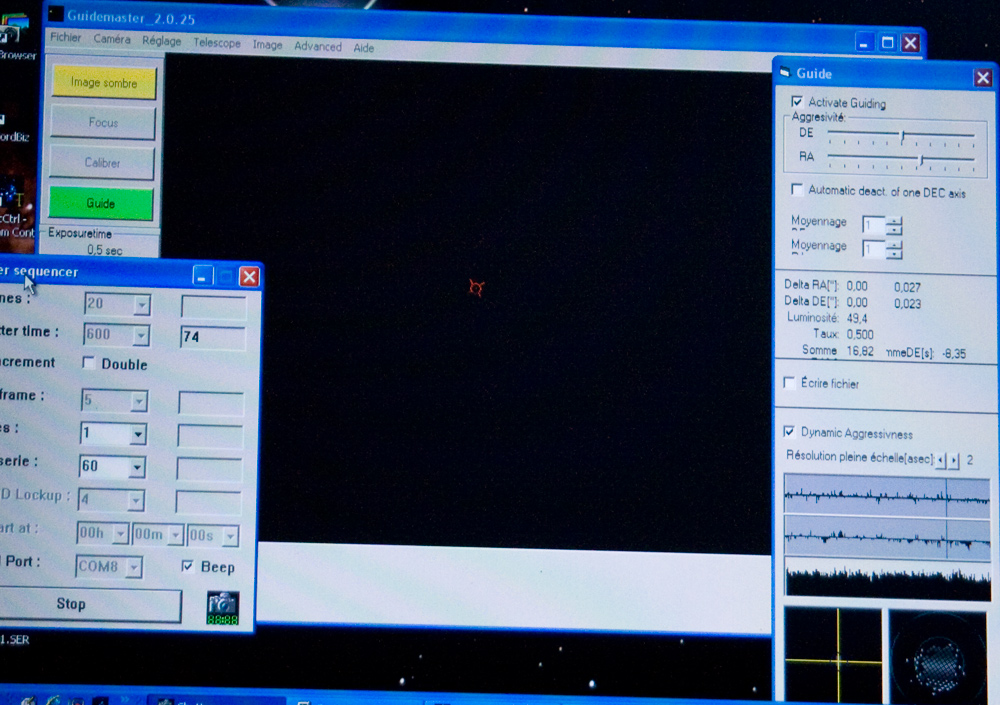Click the green Guide button
Screen dimensions: 1000x705
[101, 204]
